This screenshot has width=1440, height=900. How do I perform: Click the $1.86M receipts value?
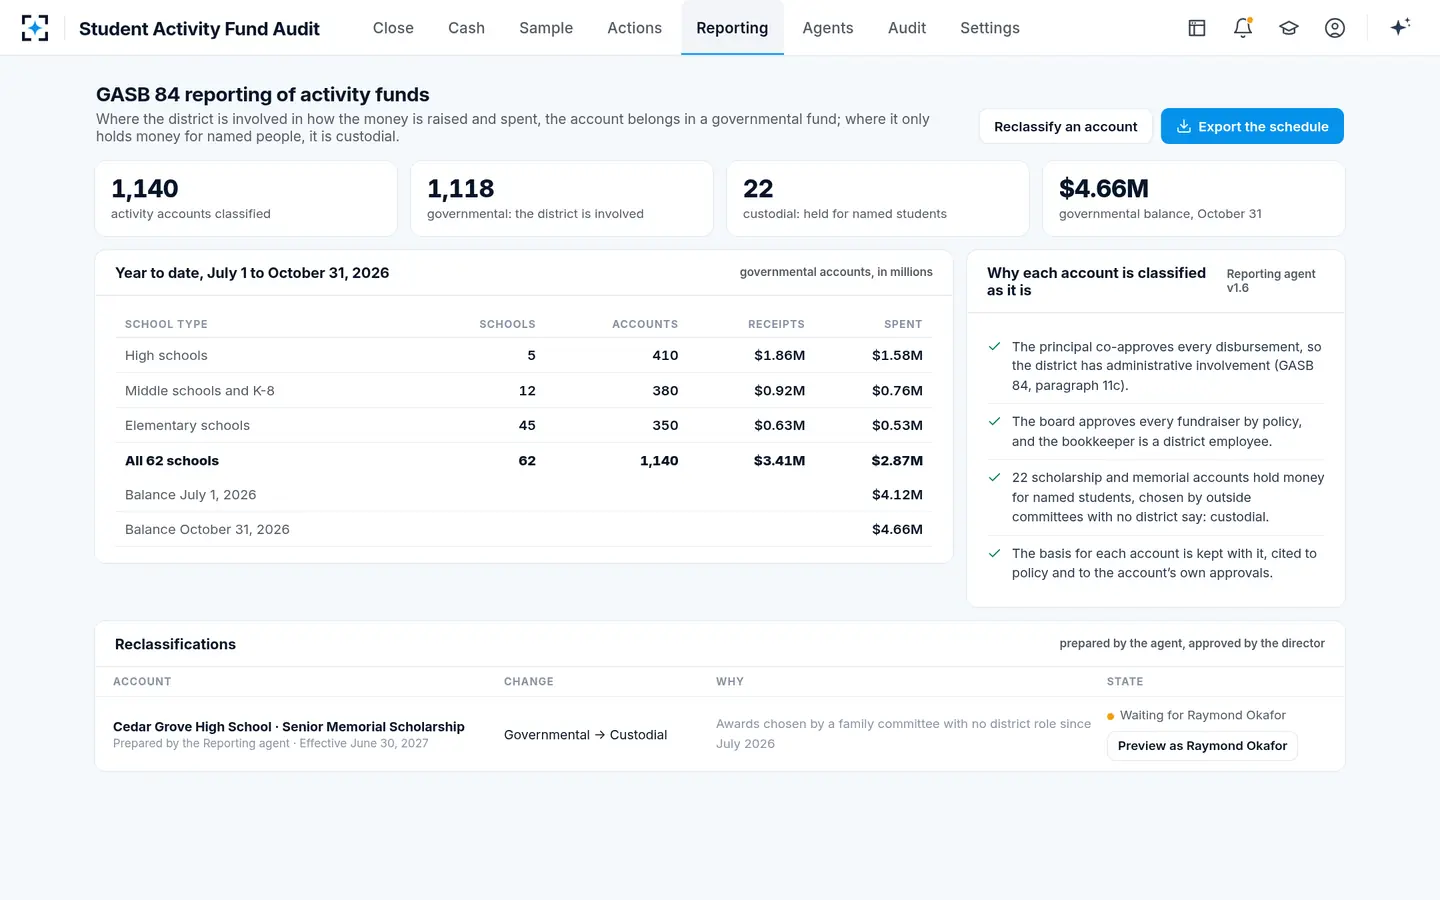pyautogui.click(x=779, y=355)
